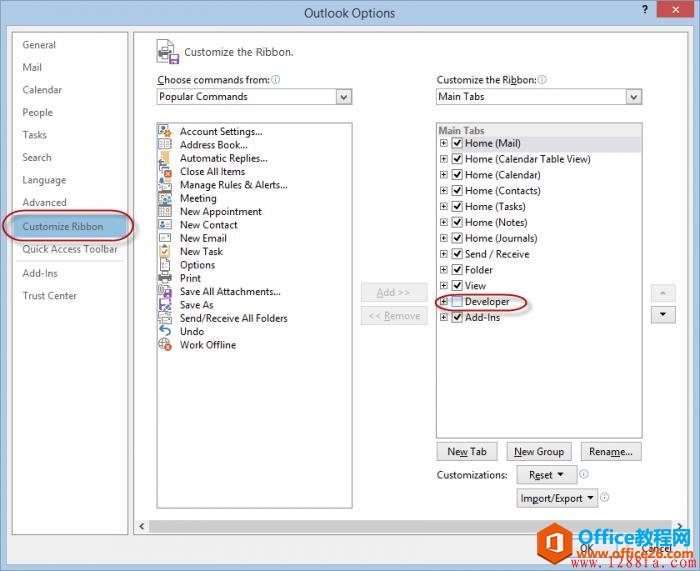
Task: Select the New Appointment calendar icon
Action: (165, 211)
